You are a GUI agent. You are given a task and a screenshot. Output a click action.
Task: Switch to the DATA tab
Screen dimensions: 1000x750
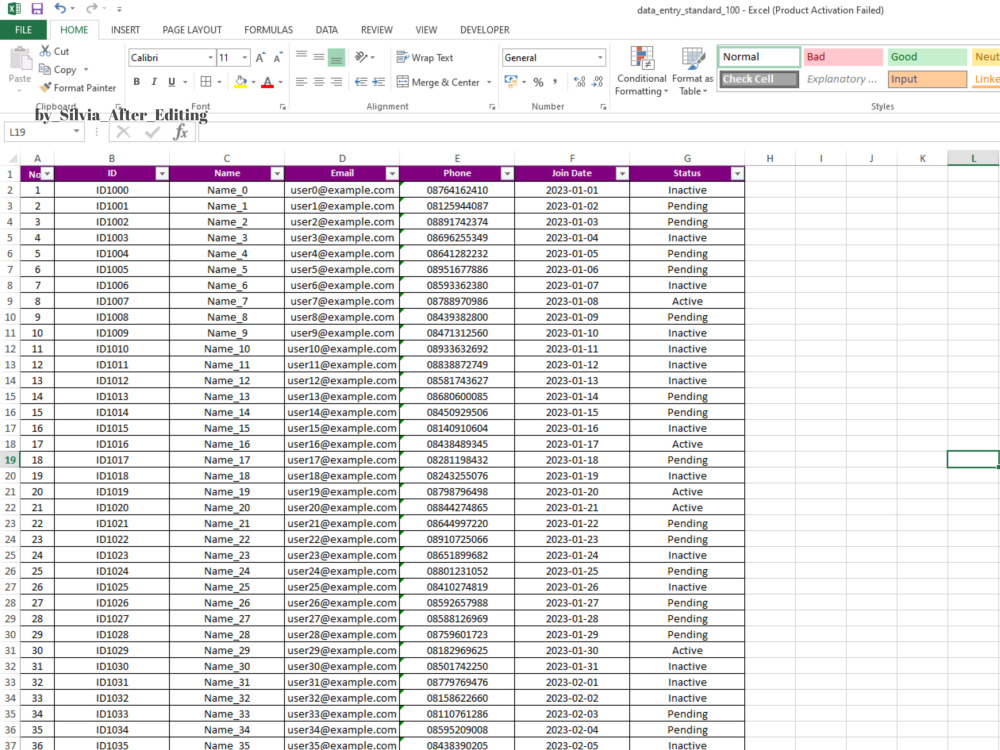[327, 30]
